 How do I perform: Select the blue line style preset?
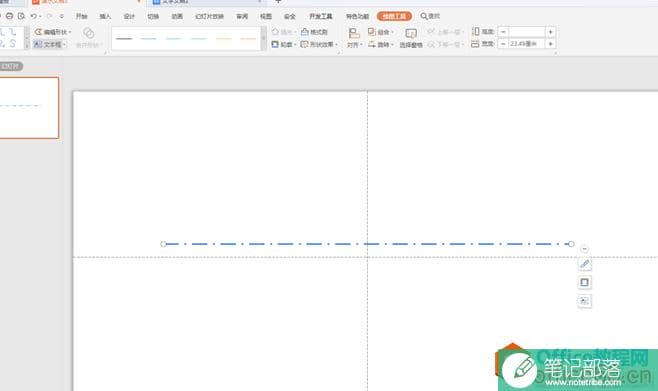(x=149, y=39)
